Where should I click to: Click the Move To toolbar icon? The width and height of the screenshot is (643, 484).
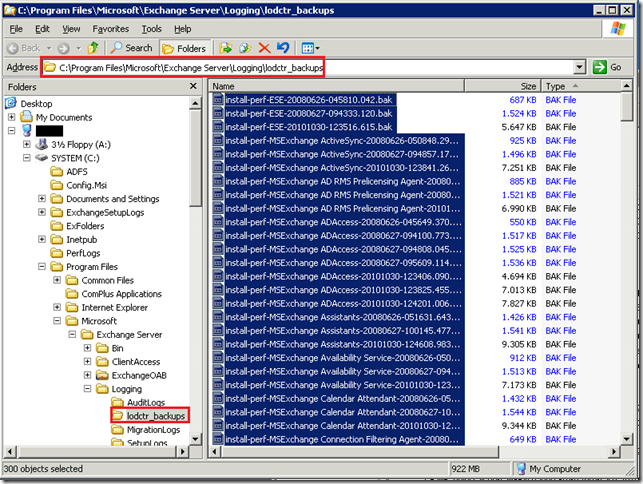click(225, 48)
